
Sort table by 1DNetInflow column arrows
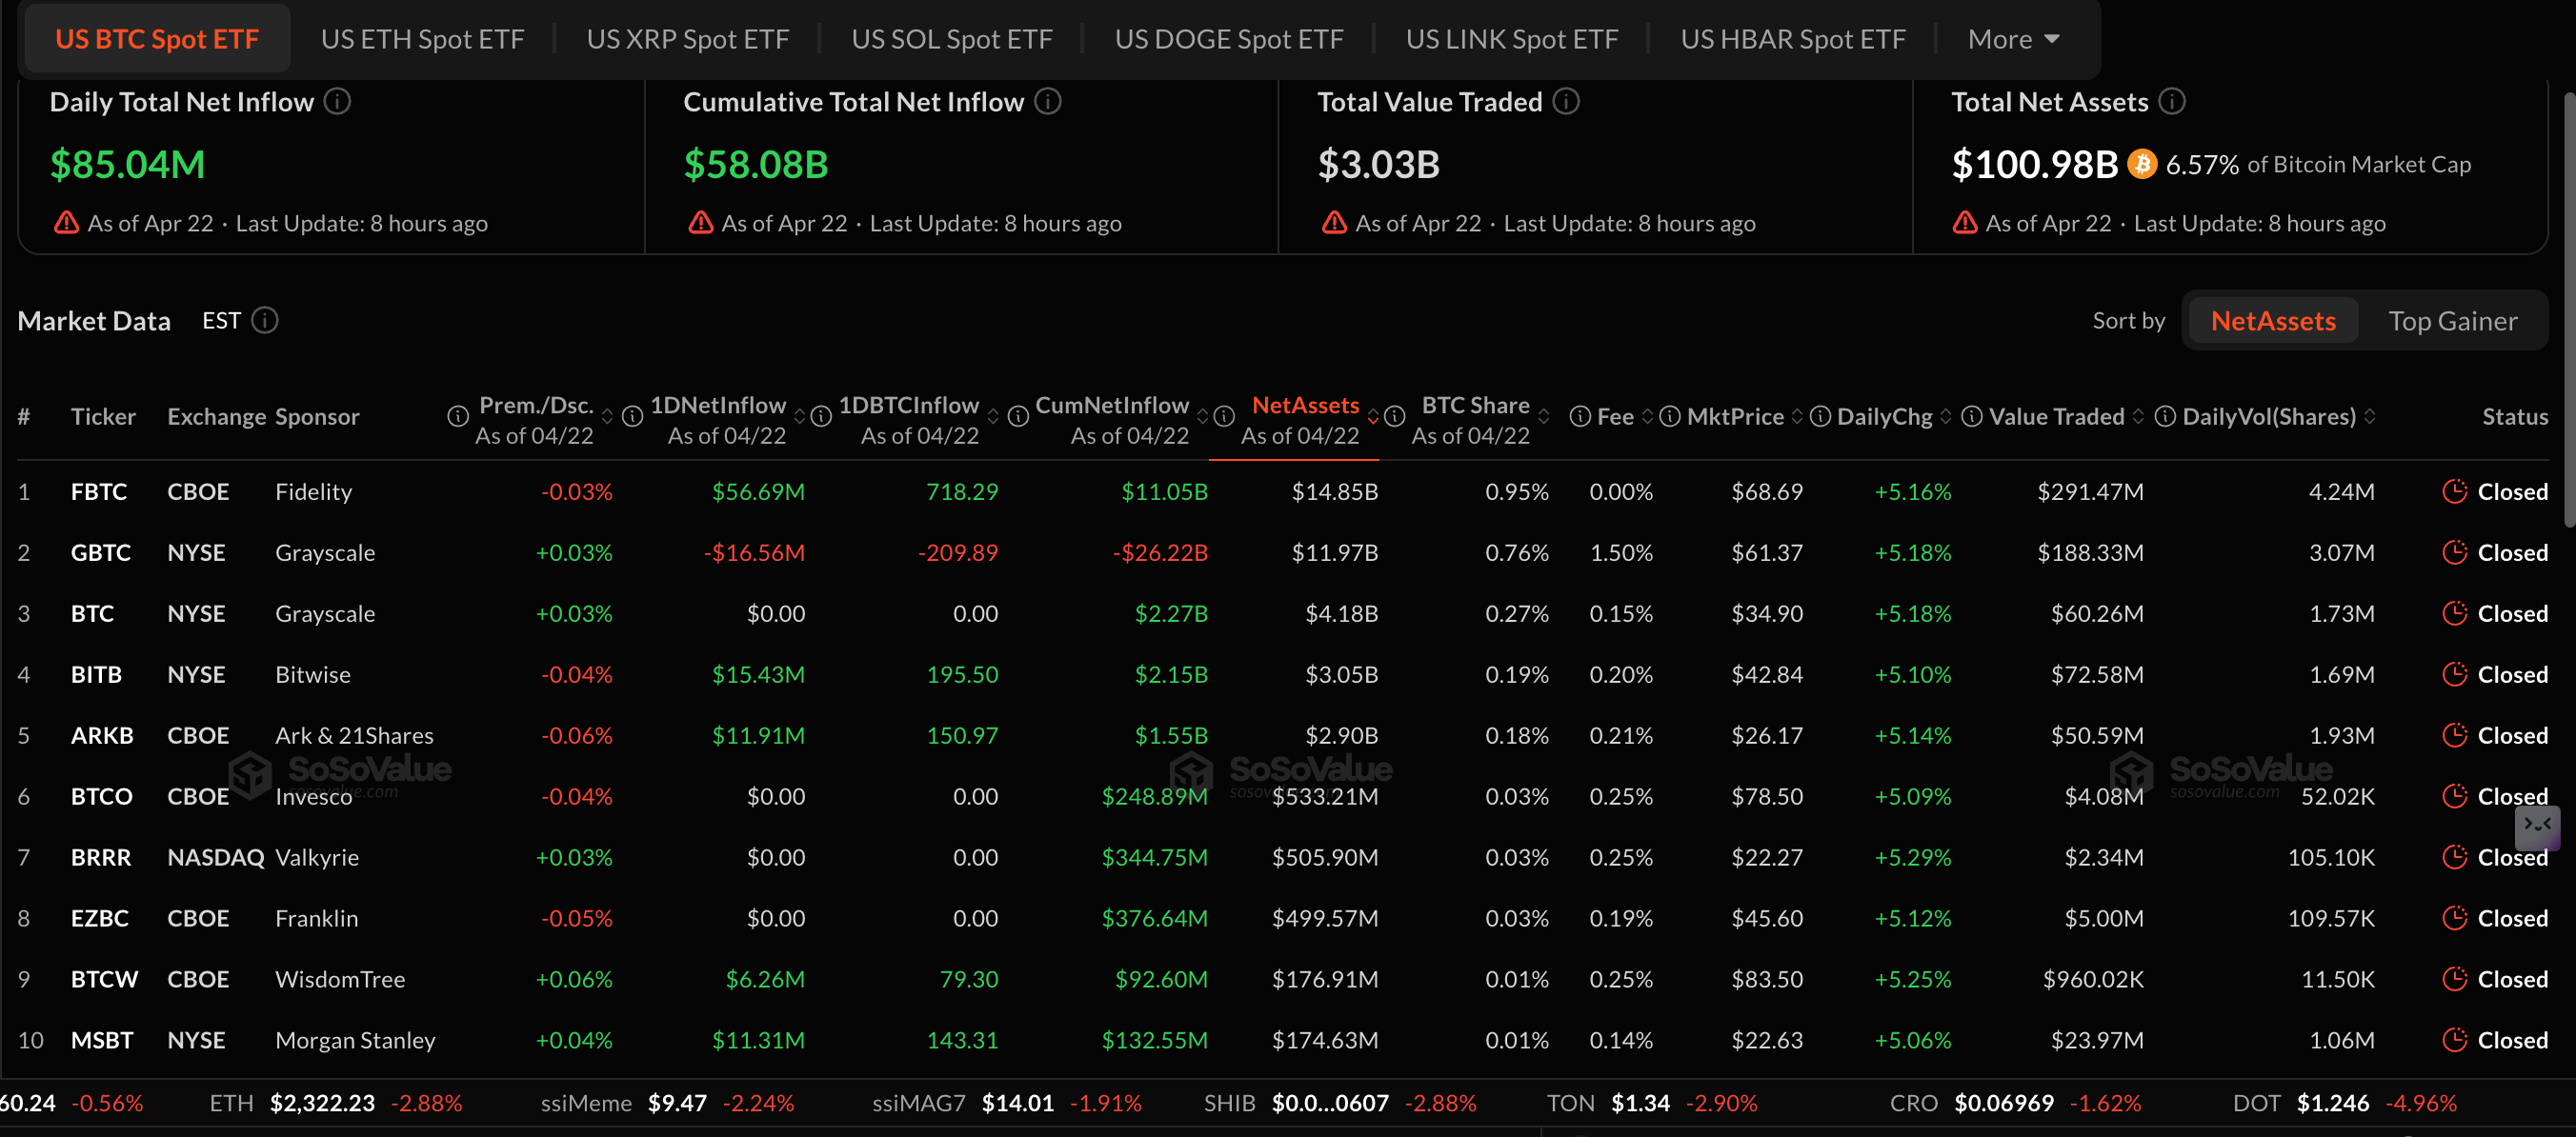click(x=799, y=417)
